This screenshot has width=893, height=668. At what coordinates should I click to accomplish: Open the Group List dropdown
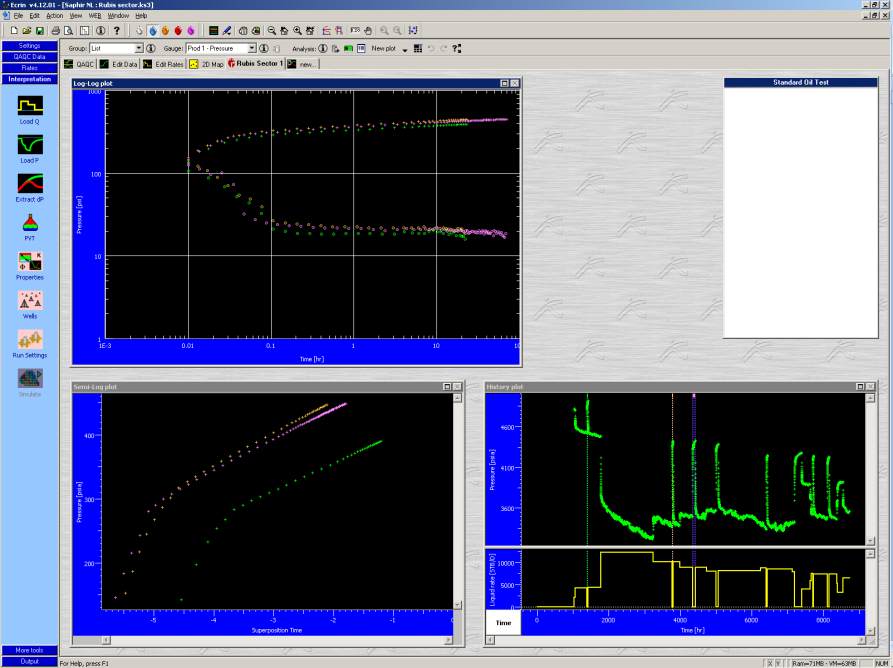click(139, 48)
